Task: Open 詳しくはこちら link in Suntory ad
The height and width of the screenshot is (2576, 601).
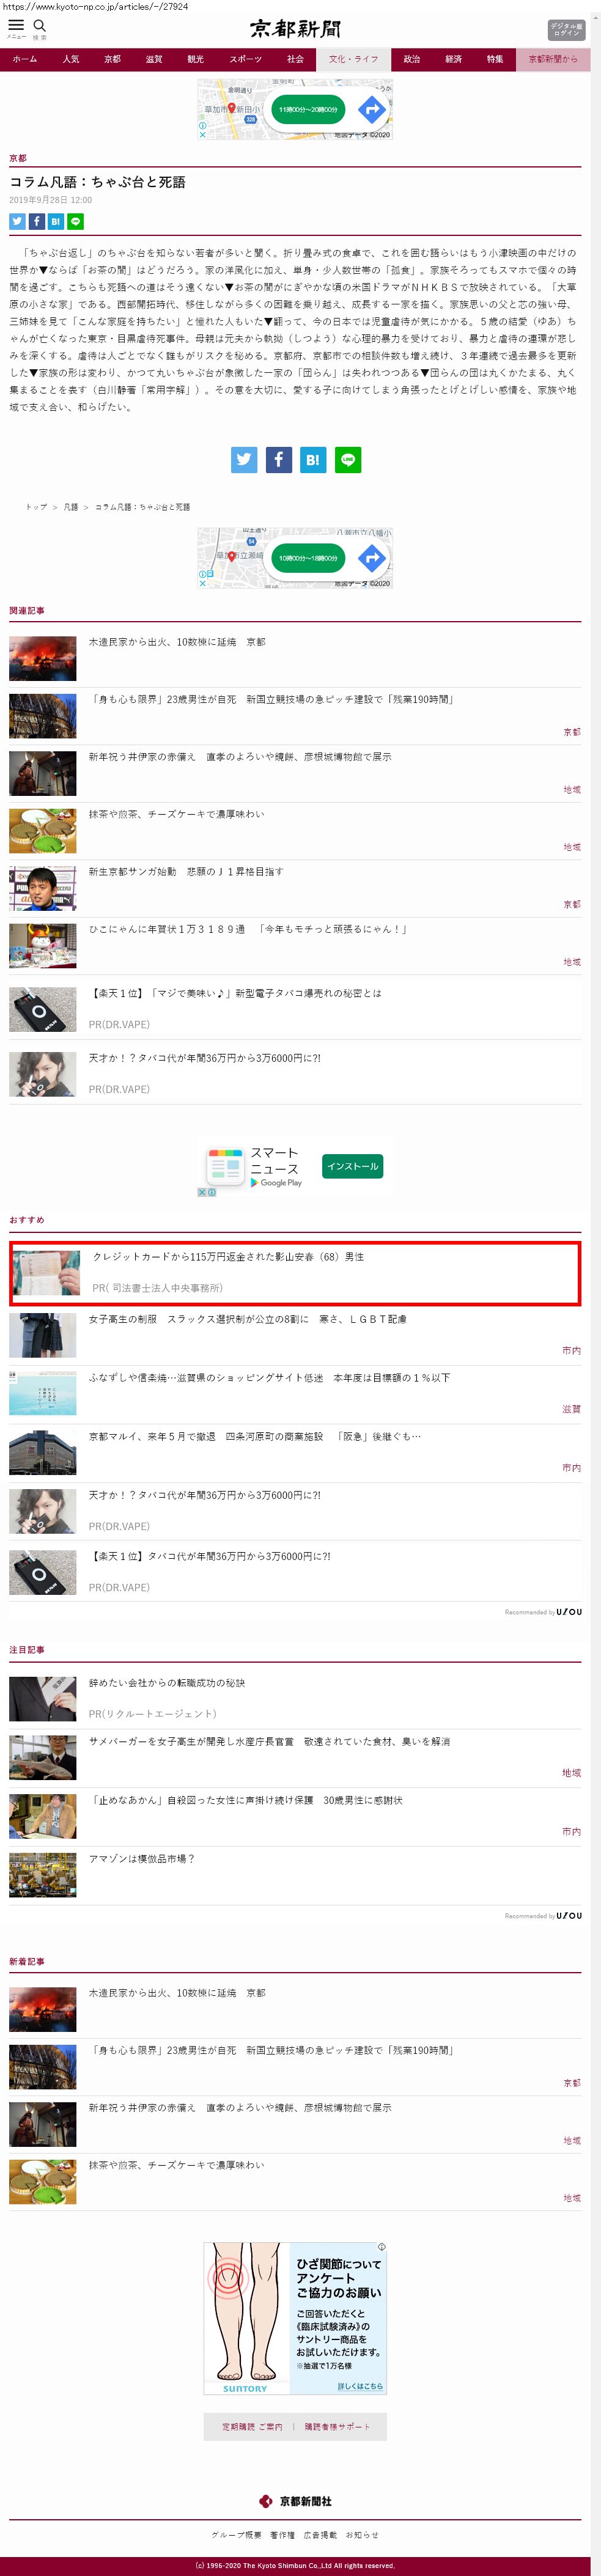Action: coord(360,2386)
